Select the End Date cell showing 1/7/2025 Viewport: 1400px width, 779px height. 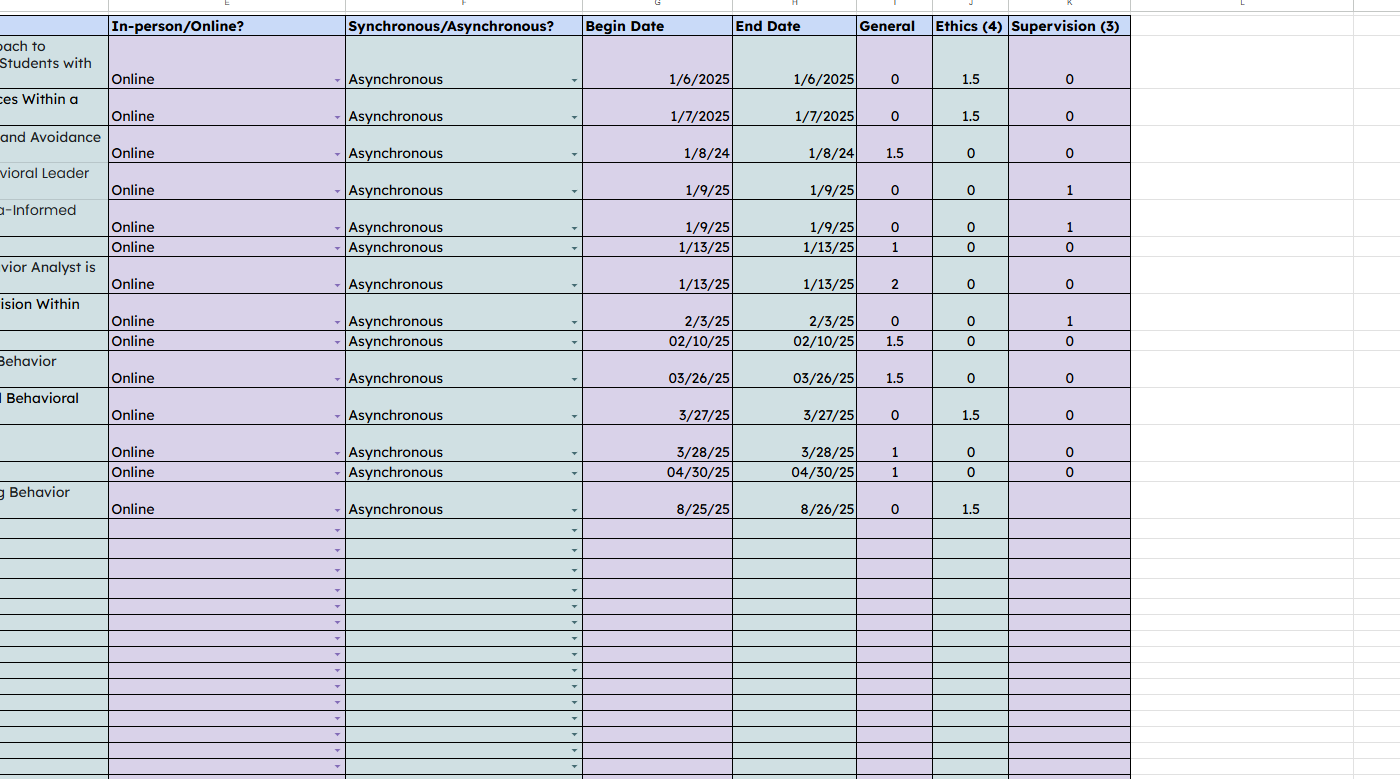tap(794, 116)
